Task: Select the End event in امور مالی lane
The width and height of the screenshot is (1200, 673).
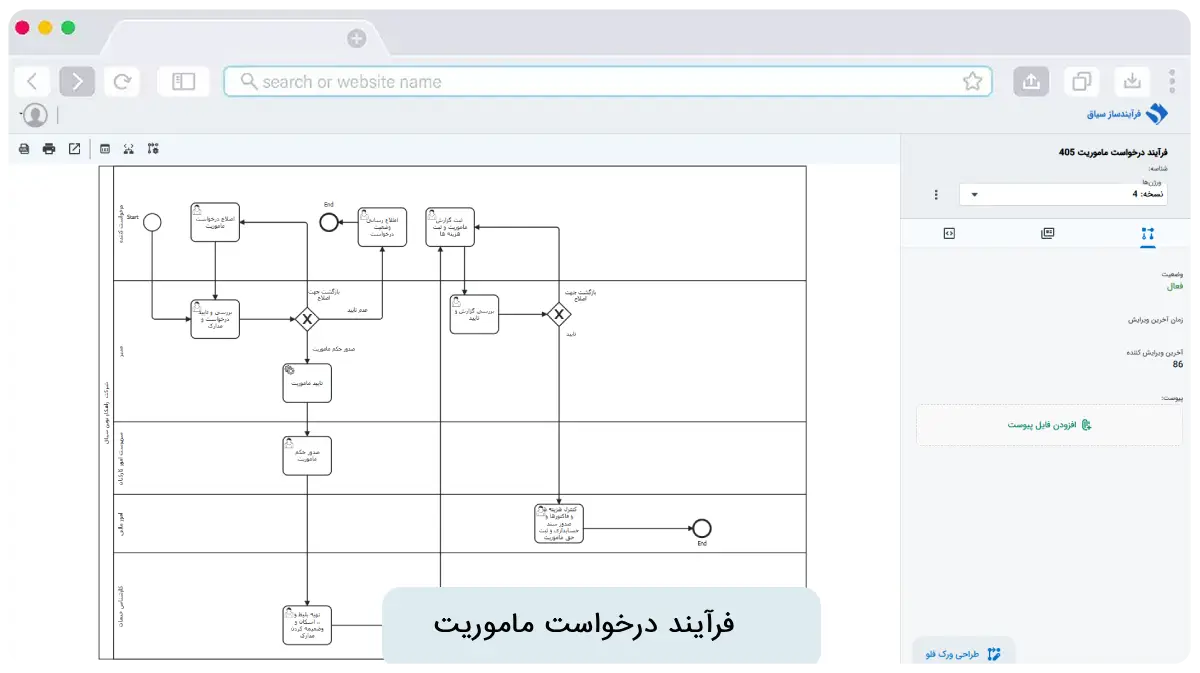Action: [x=701, y=528]
